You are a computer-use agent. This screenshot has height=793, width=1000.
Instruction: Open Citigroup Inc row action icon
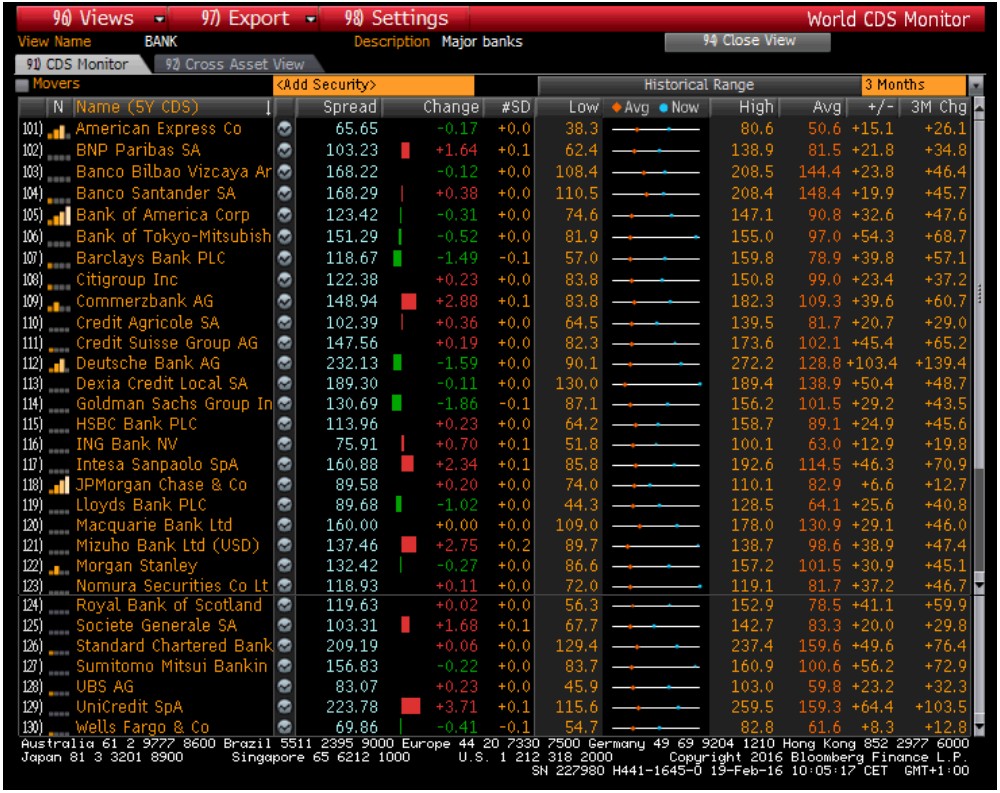[x=284, y=280]
